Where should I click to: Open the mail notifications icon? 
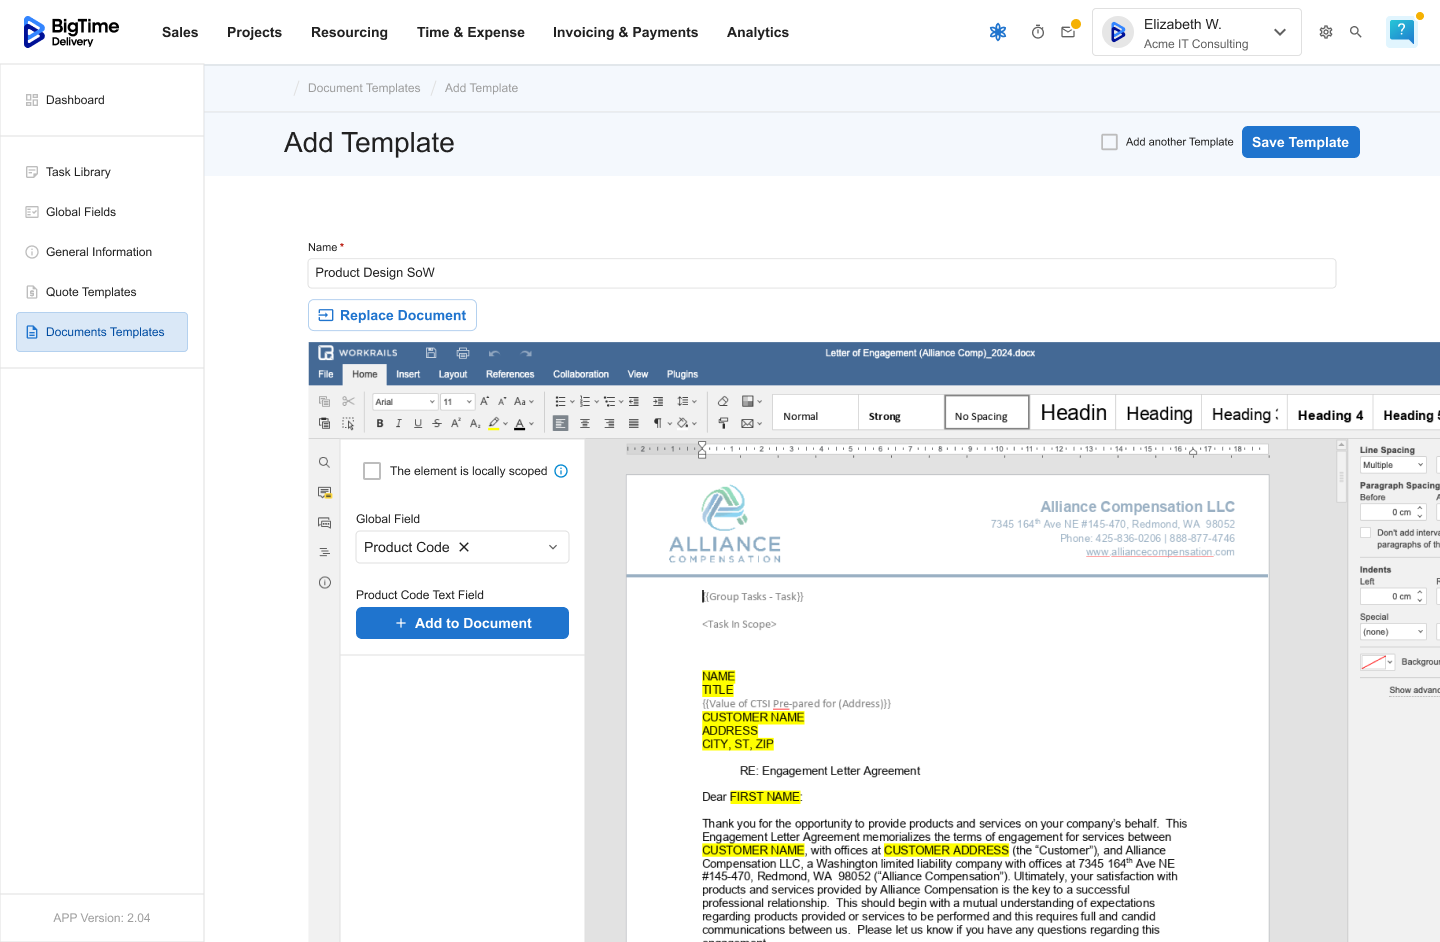point(1068,32)
